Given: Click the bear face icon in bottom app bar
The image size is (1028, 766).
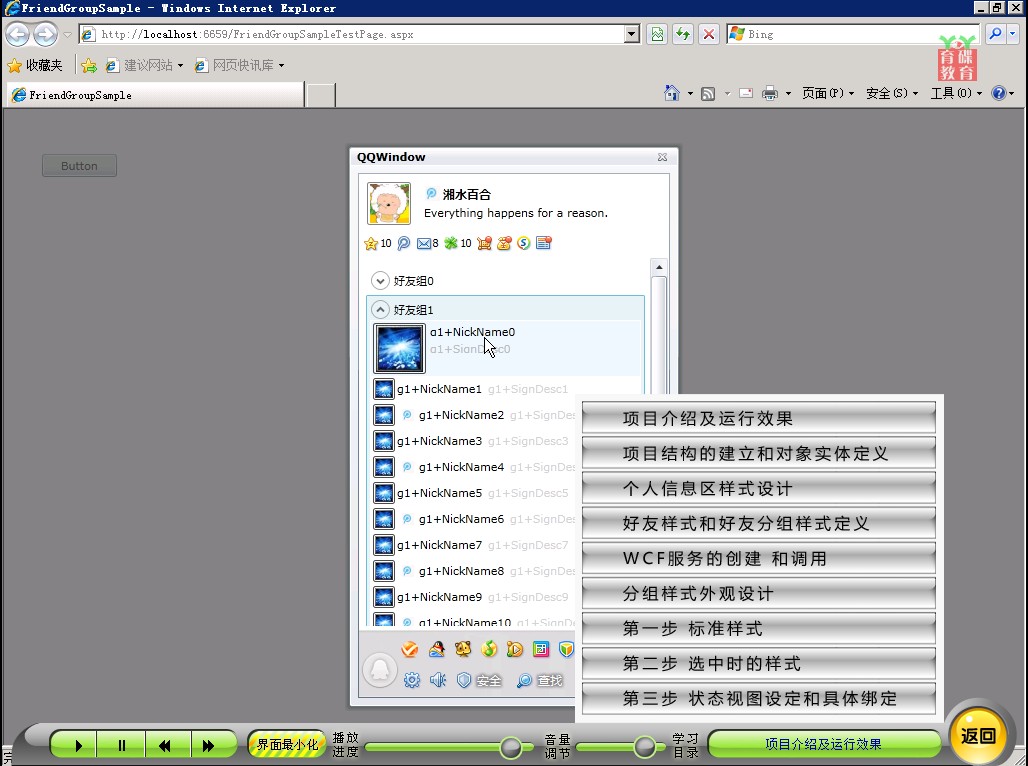Looking at the screenshot, I should click(463, 649).
